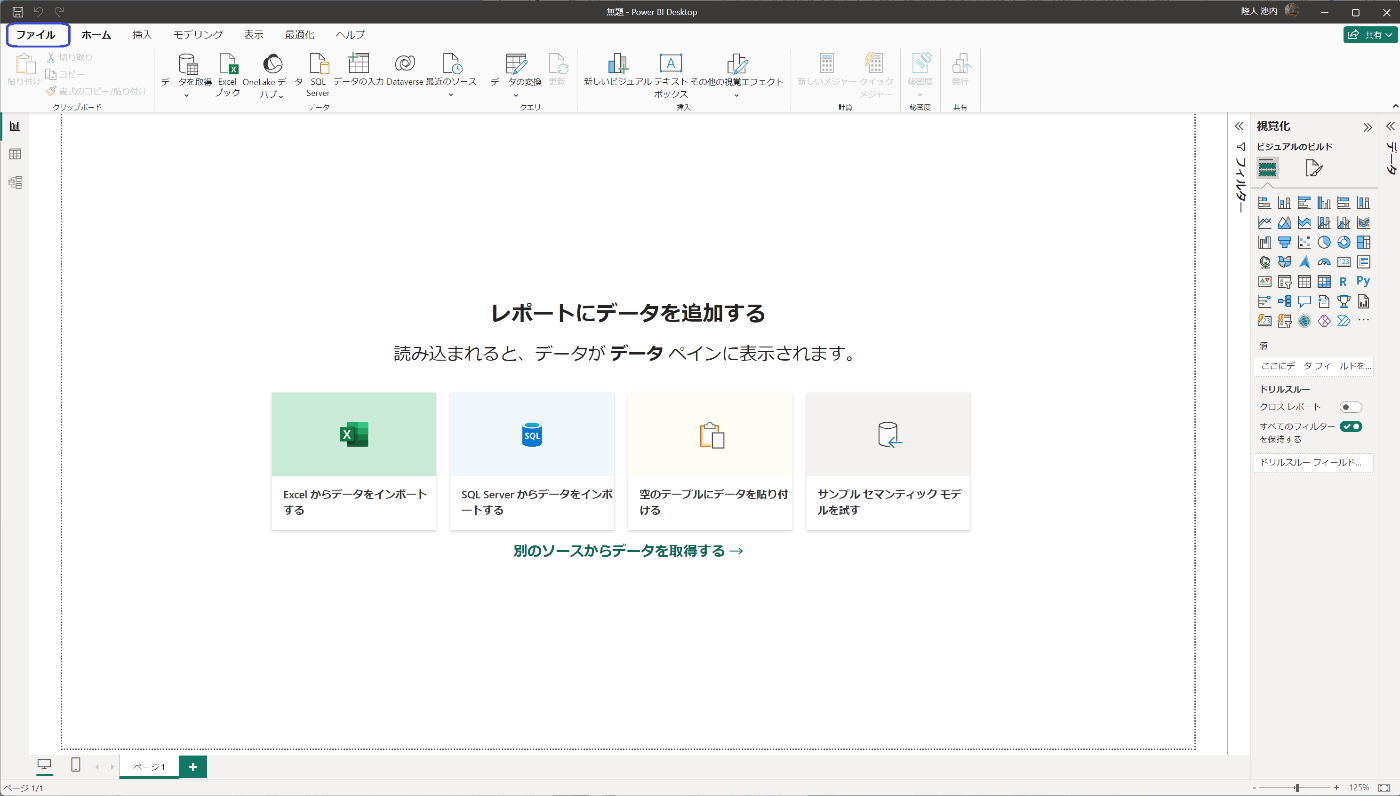Viewport: 1400px width, 796px height.
Task: Click Excel からデータをインポートする card
Action: pos(354,461)
